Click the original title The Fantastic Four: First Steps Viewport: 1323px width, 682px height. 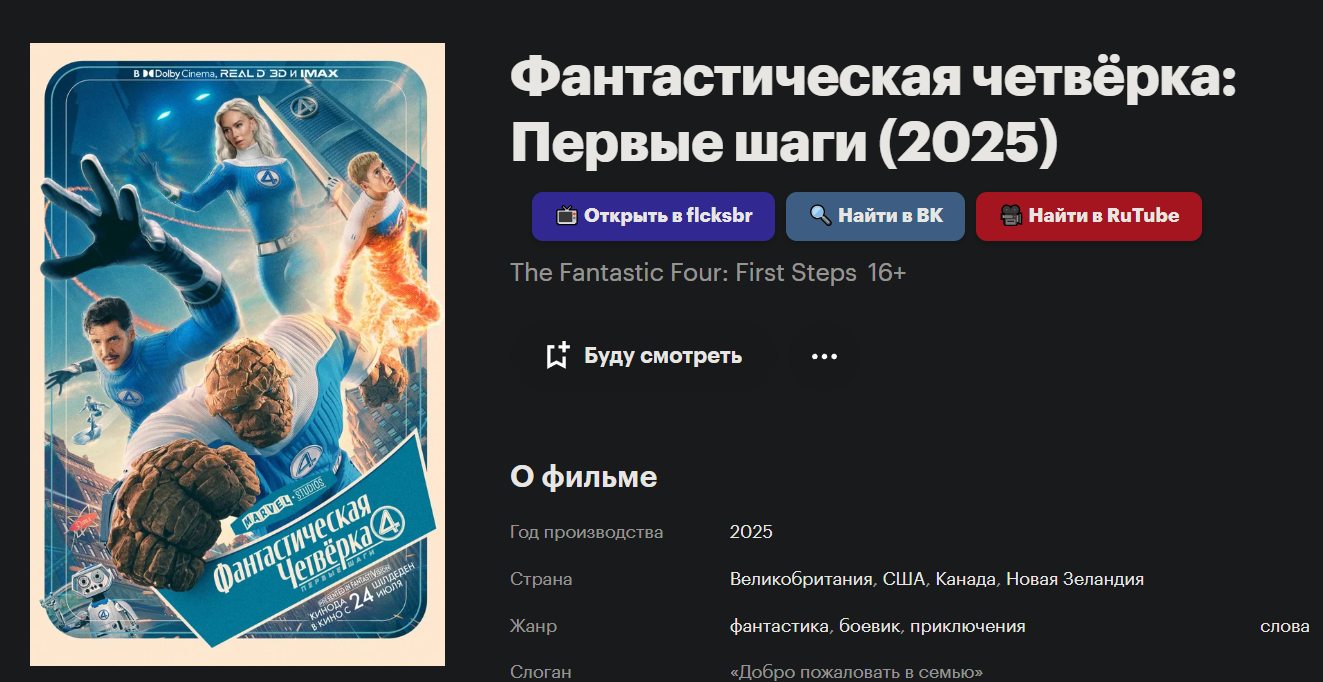pos(684,273)
